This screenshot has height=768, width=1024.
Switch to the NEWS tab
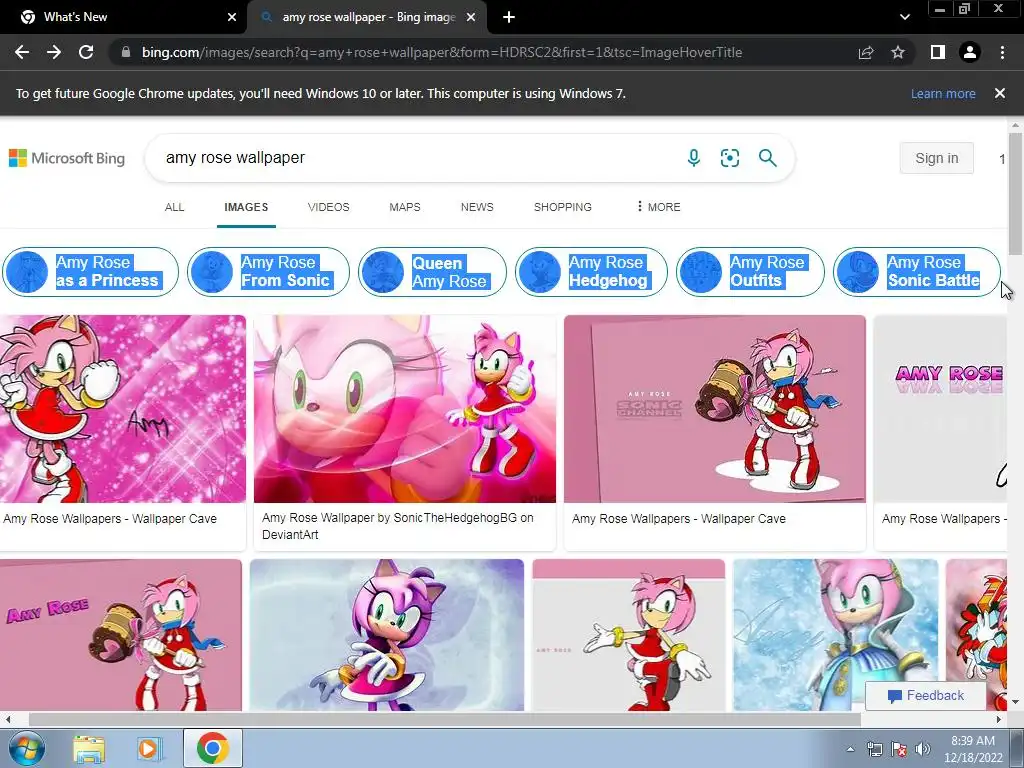click(x=477, y=207)
